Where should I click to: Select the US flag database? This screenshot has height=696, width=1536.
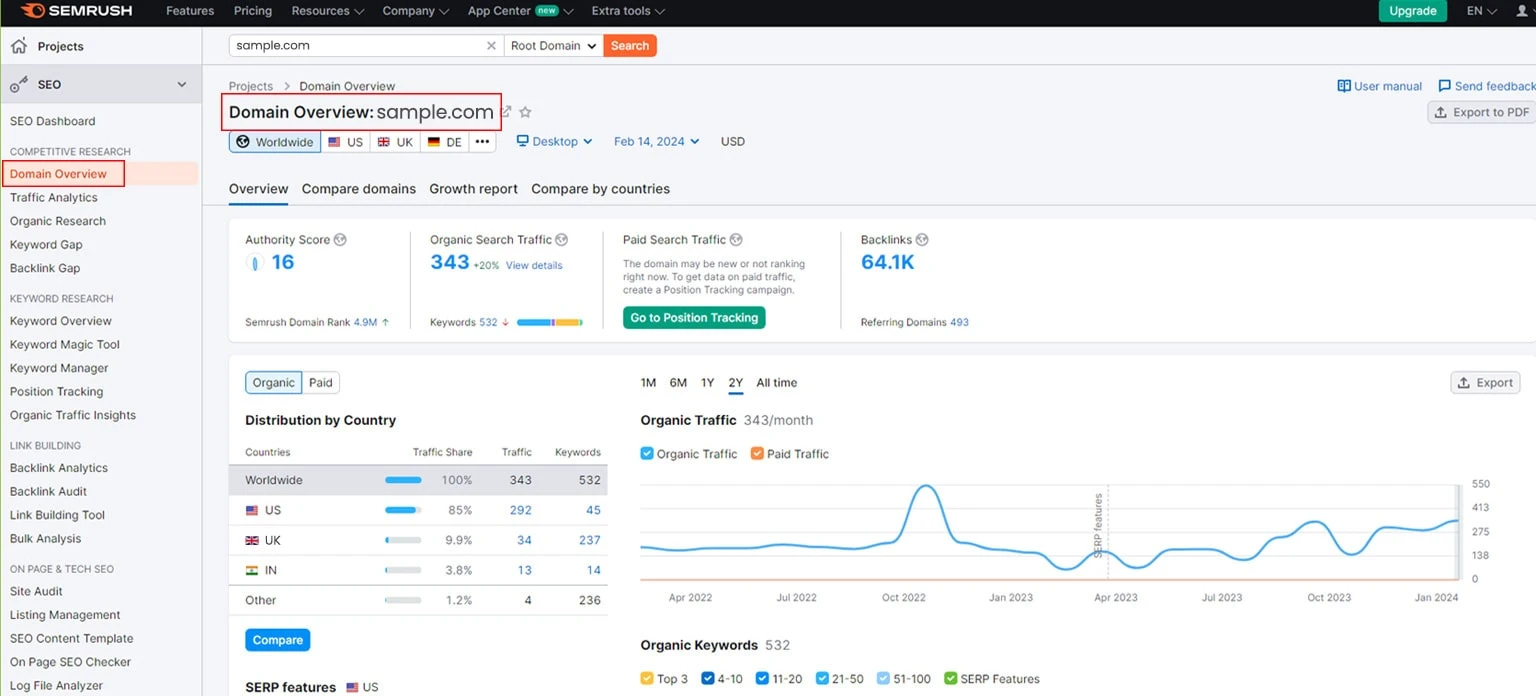pyautogui.click(x=345, y=142)
